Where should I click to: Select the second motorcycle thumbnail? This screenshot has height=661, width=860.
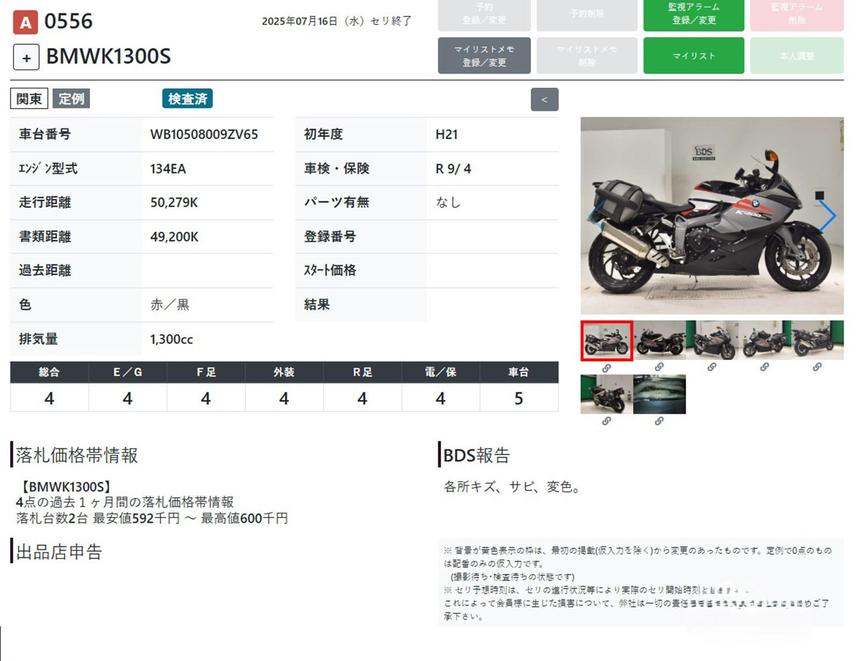659,341
